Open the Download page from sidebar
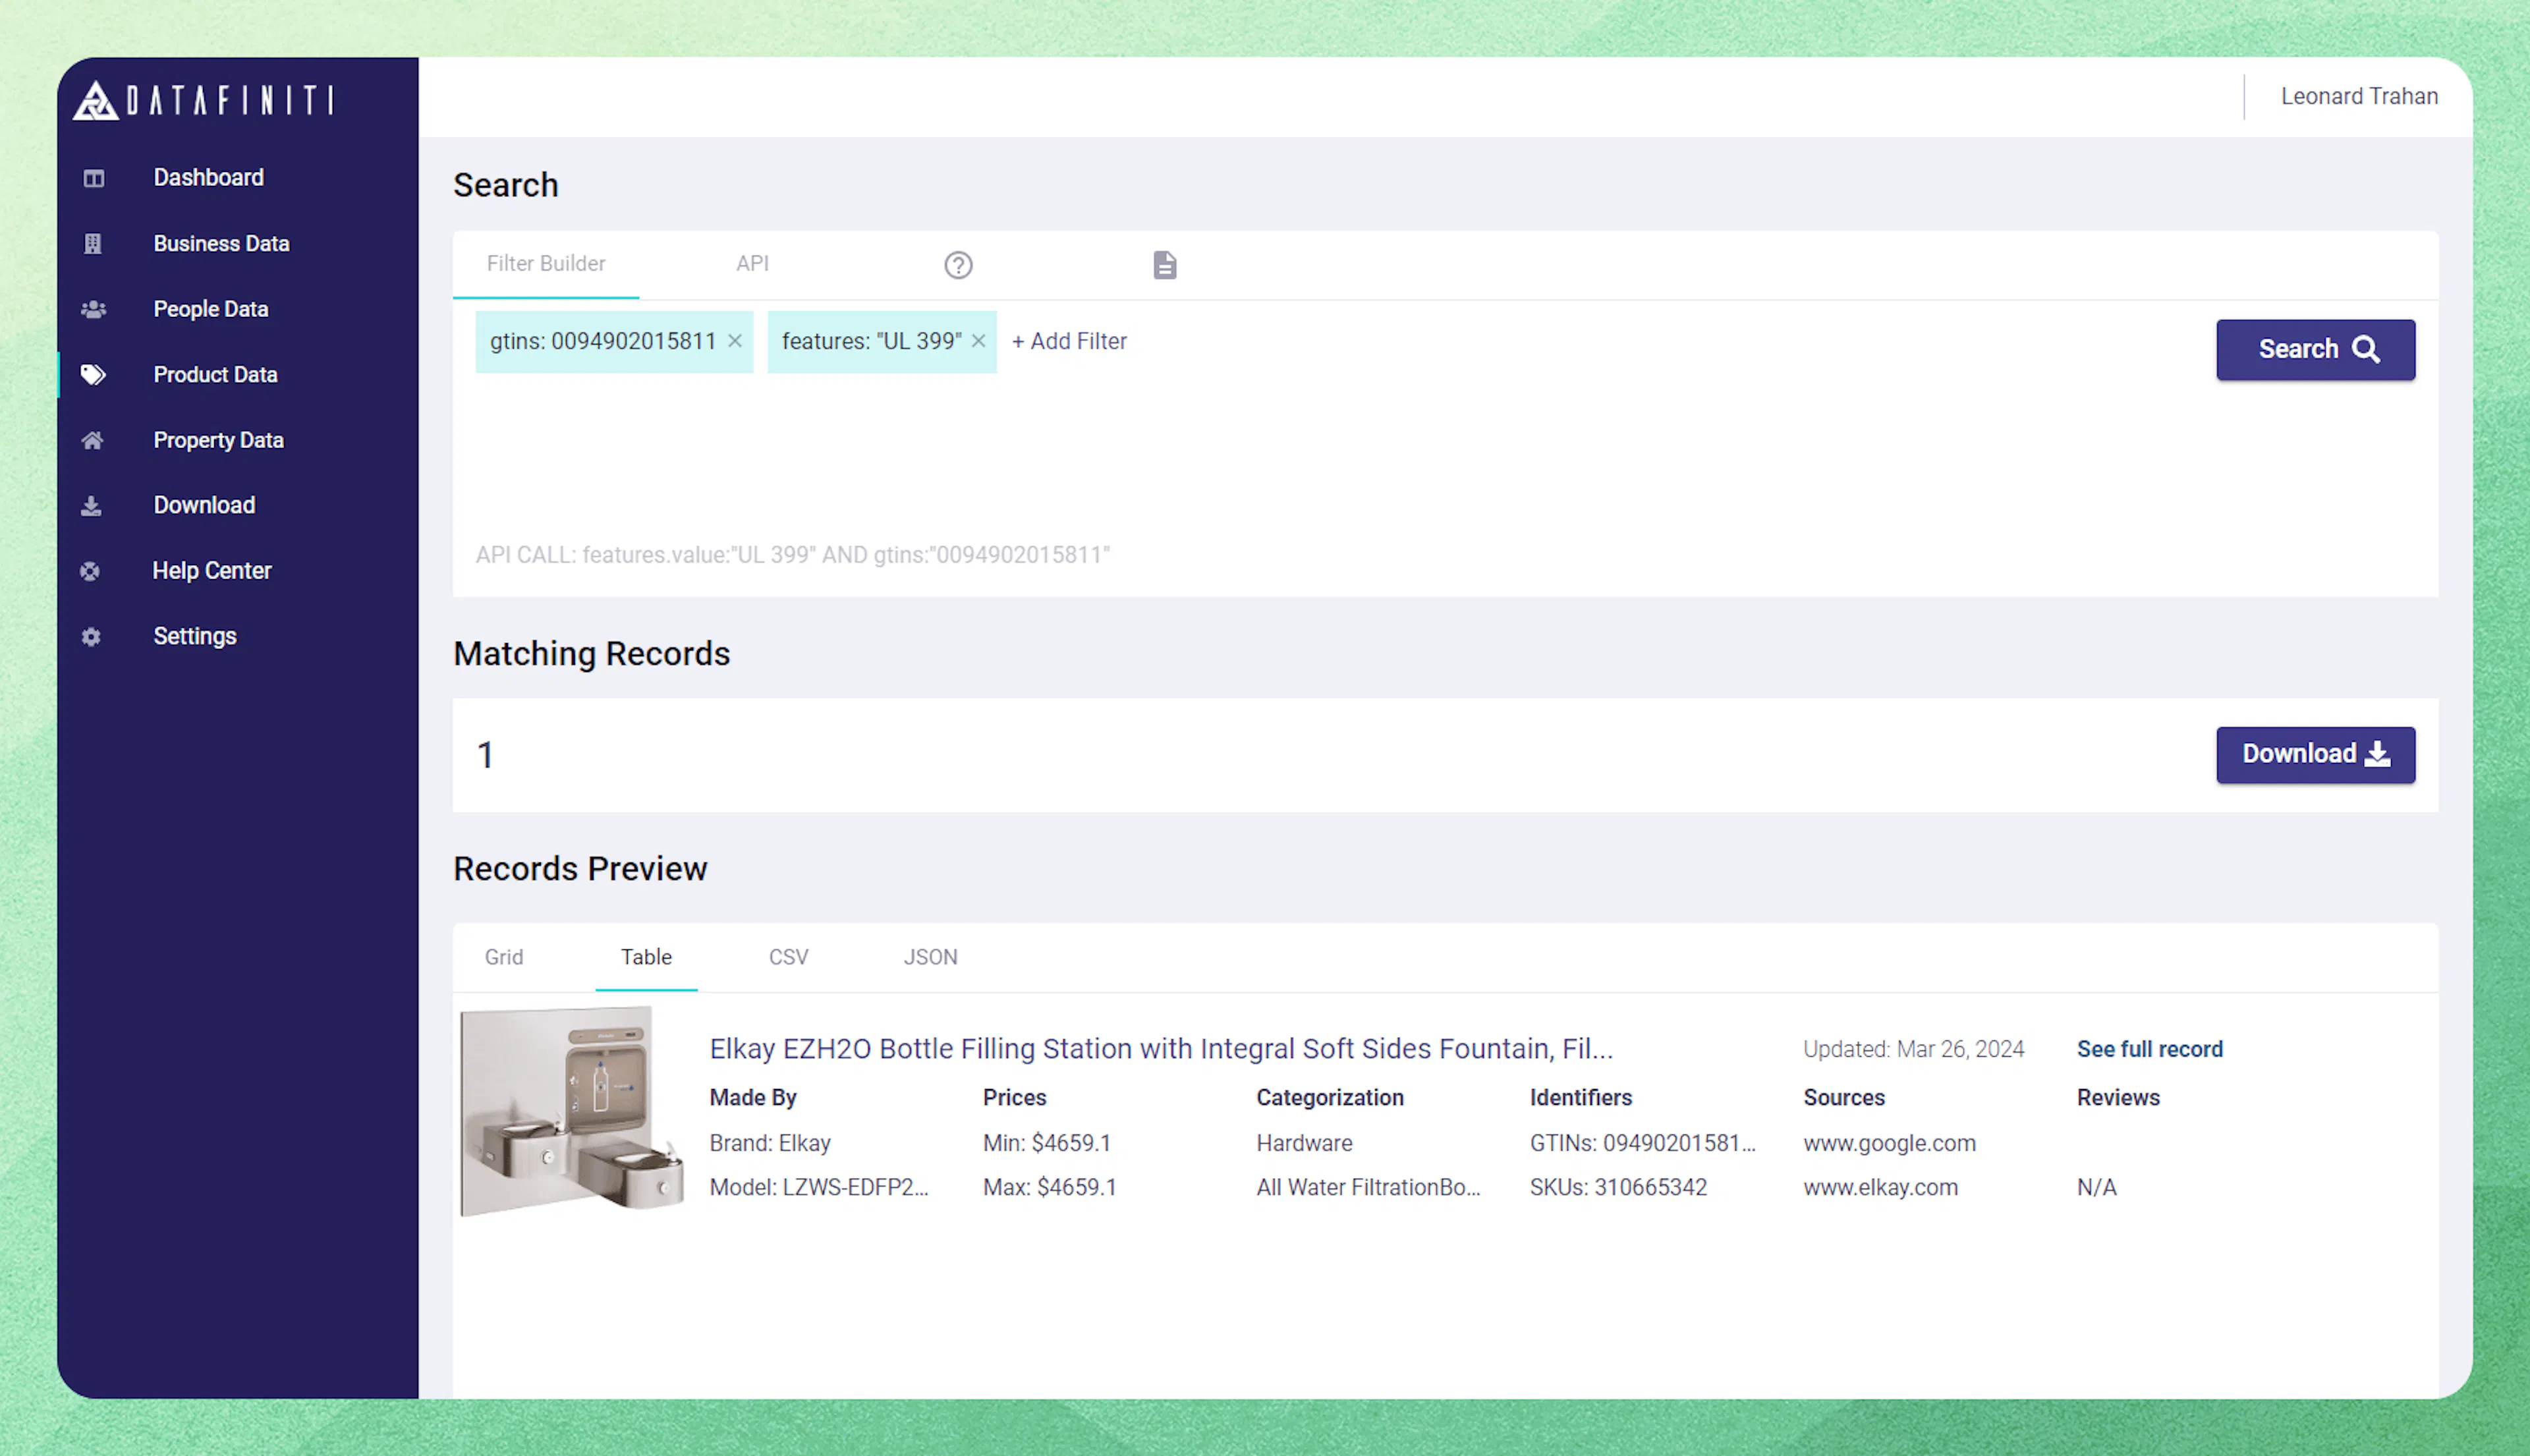Screen dimensions: 2530x1456 pyautogui.click(x=204, y=505)
